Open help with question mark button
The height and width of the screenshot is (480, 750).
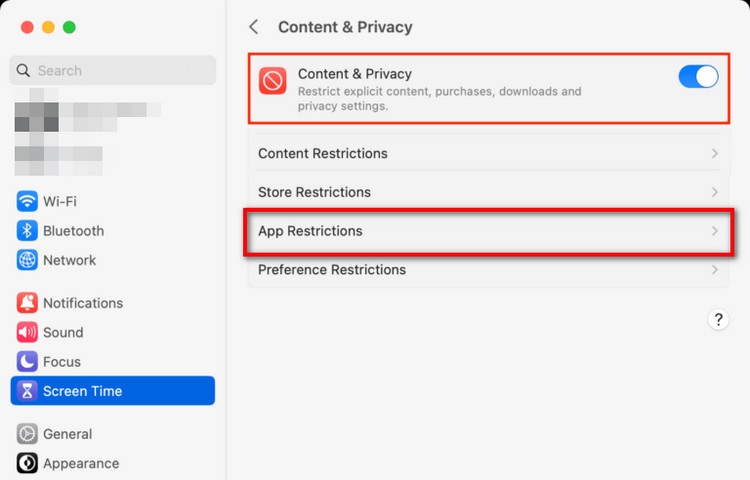point(718,319)
